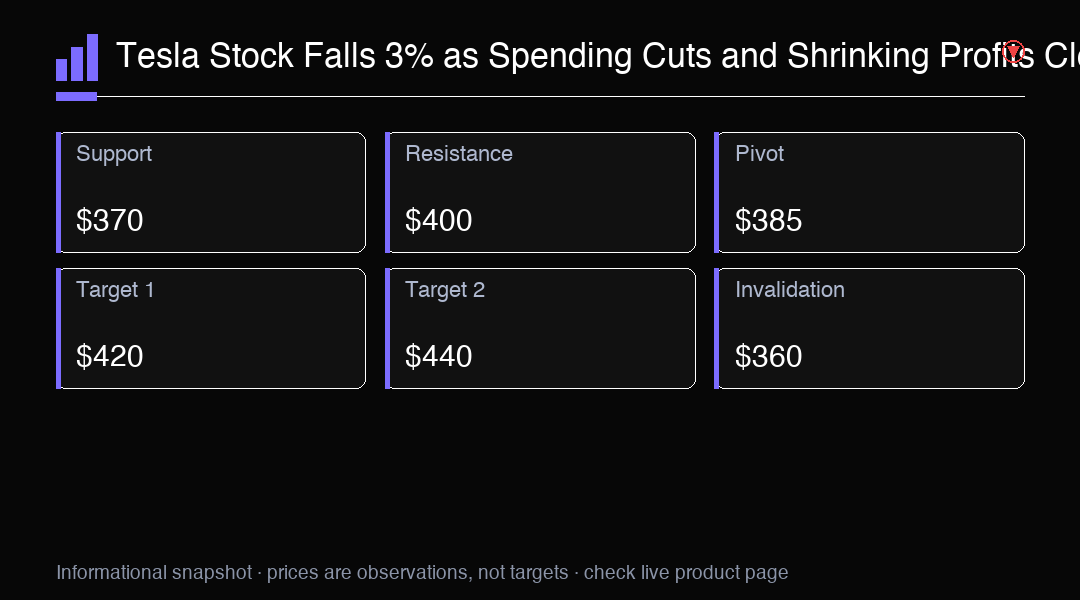Click the $440 target value
Viewport: 1080px width, 600px height.
point(439,356)
